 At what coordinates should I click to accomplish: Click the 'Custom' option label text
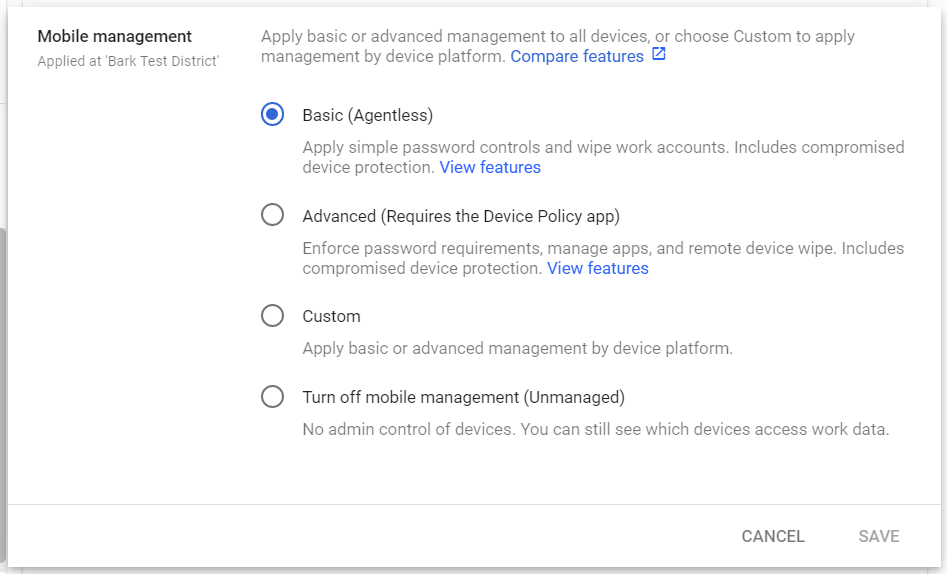331,316
